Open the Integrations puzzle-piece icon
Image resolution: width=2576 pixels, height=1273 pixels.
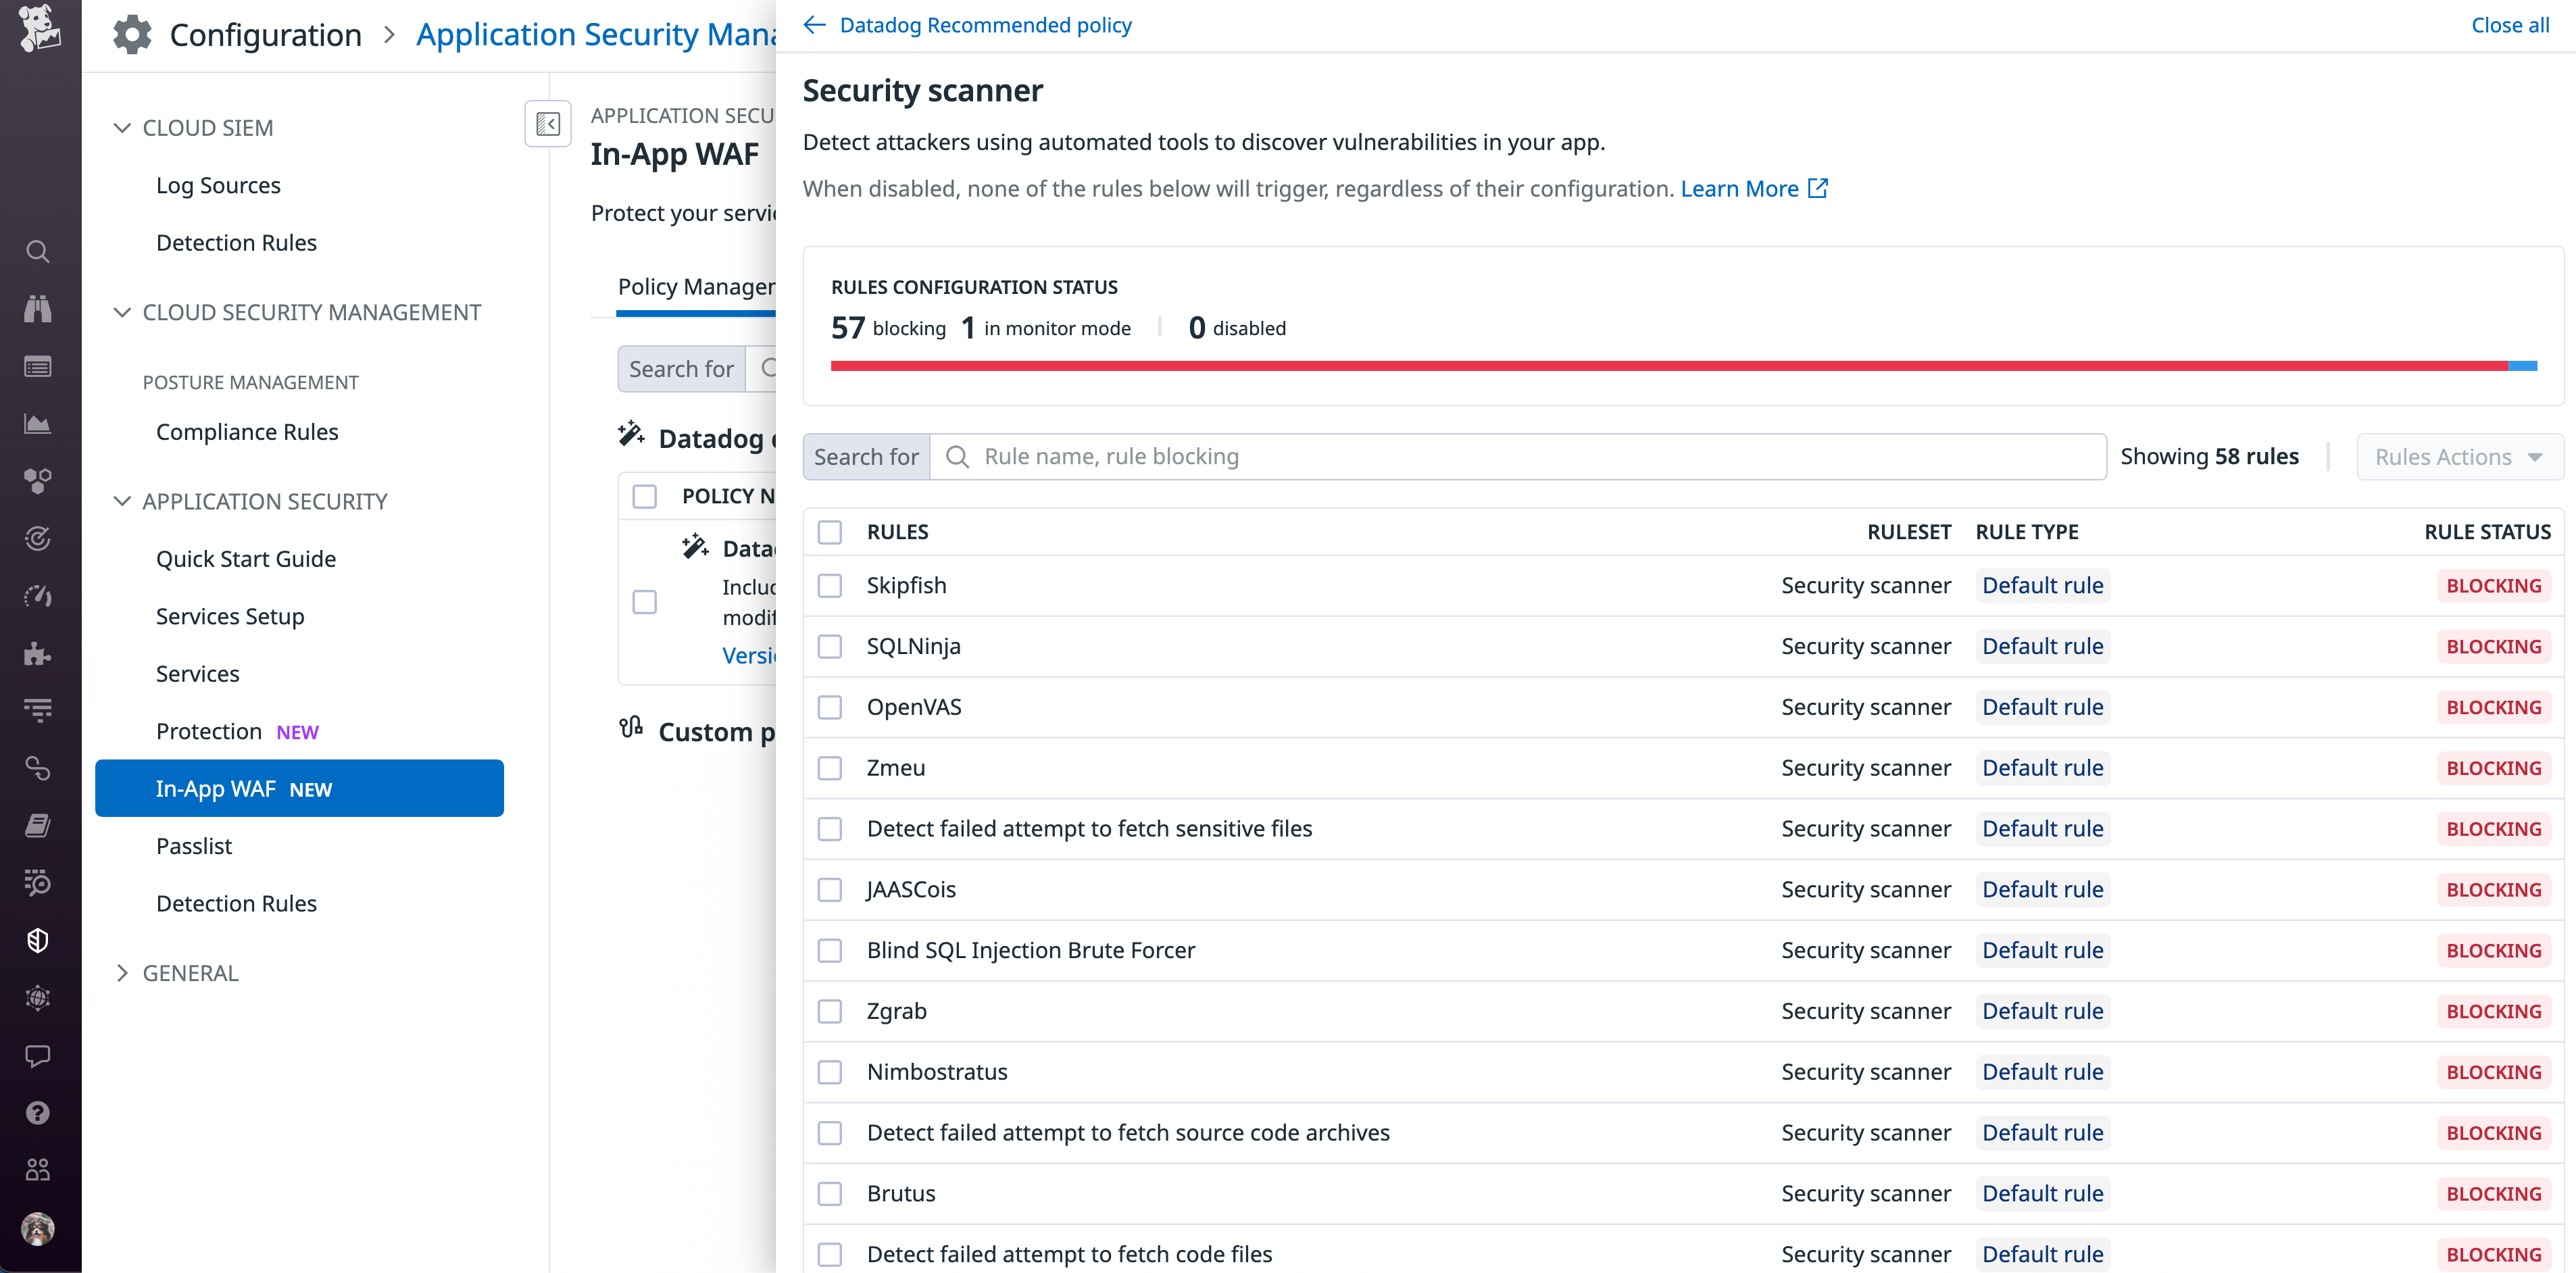pyautogui.click(x=37, y=653)
